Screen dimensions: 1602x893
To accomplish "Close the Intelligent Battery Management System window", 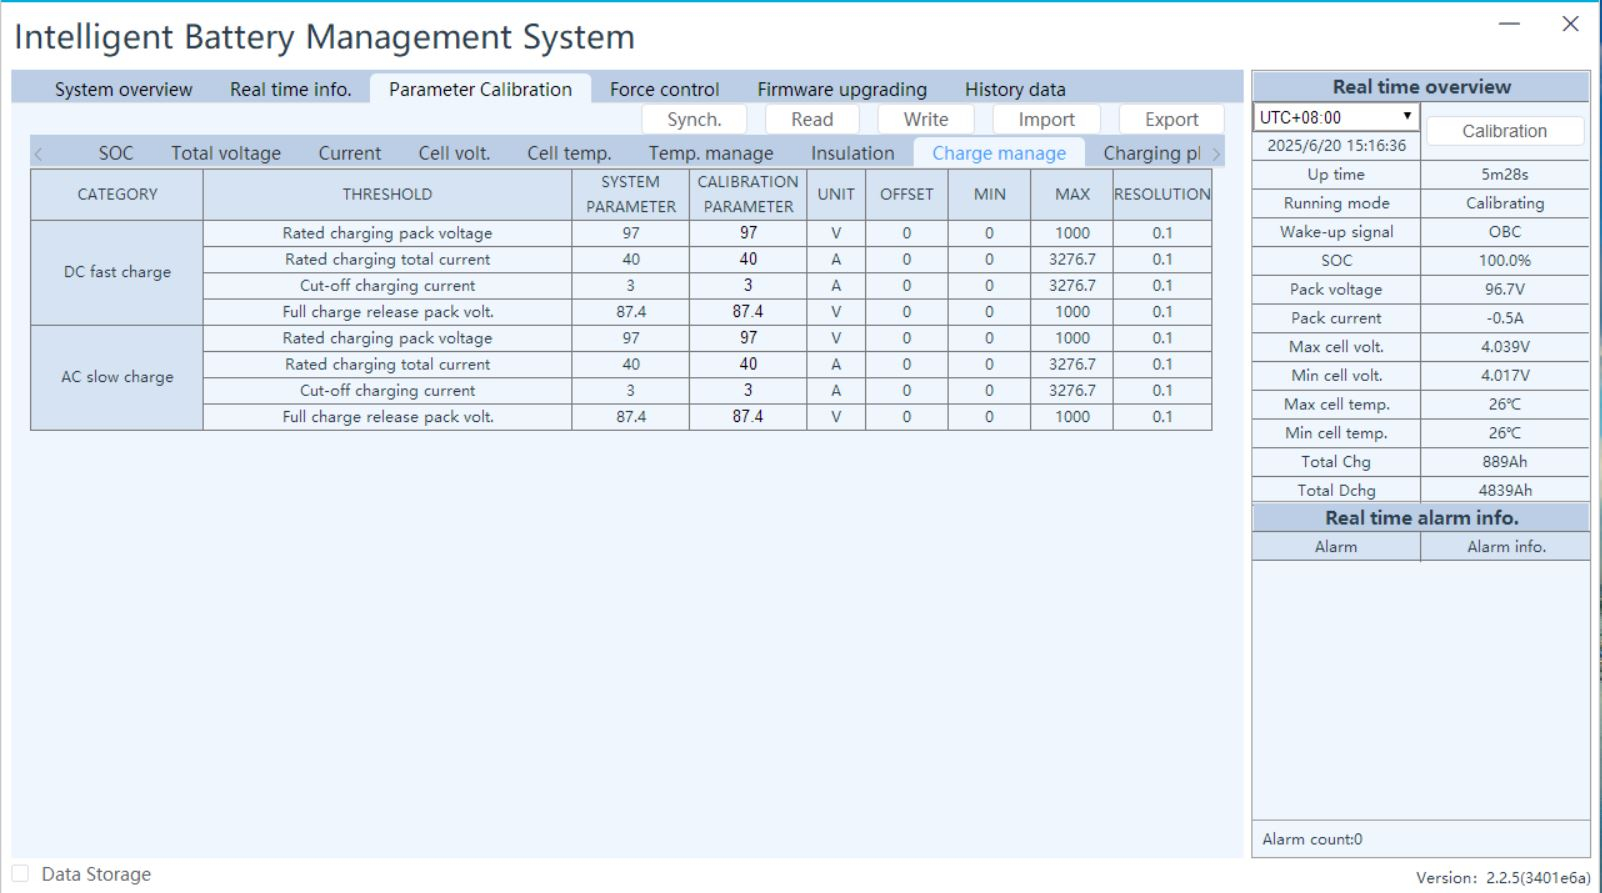I will pyautogui.click(x=1570, y=24).
